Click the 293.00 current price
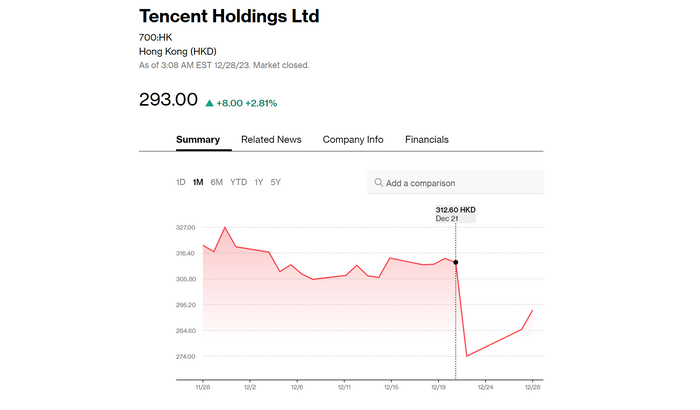The width and height of the screenshot is (700, 410). point(168,101)
